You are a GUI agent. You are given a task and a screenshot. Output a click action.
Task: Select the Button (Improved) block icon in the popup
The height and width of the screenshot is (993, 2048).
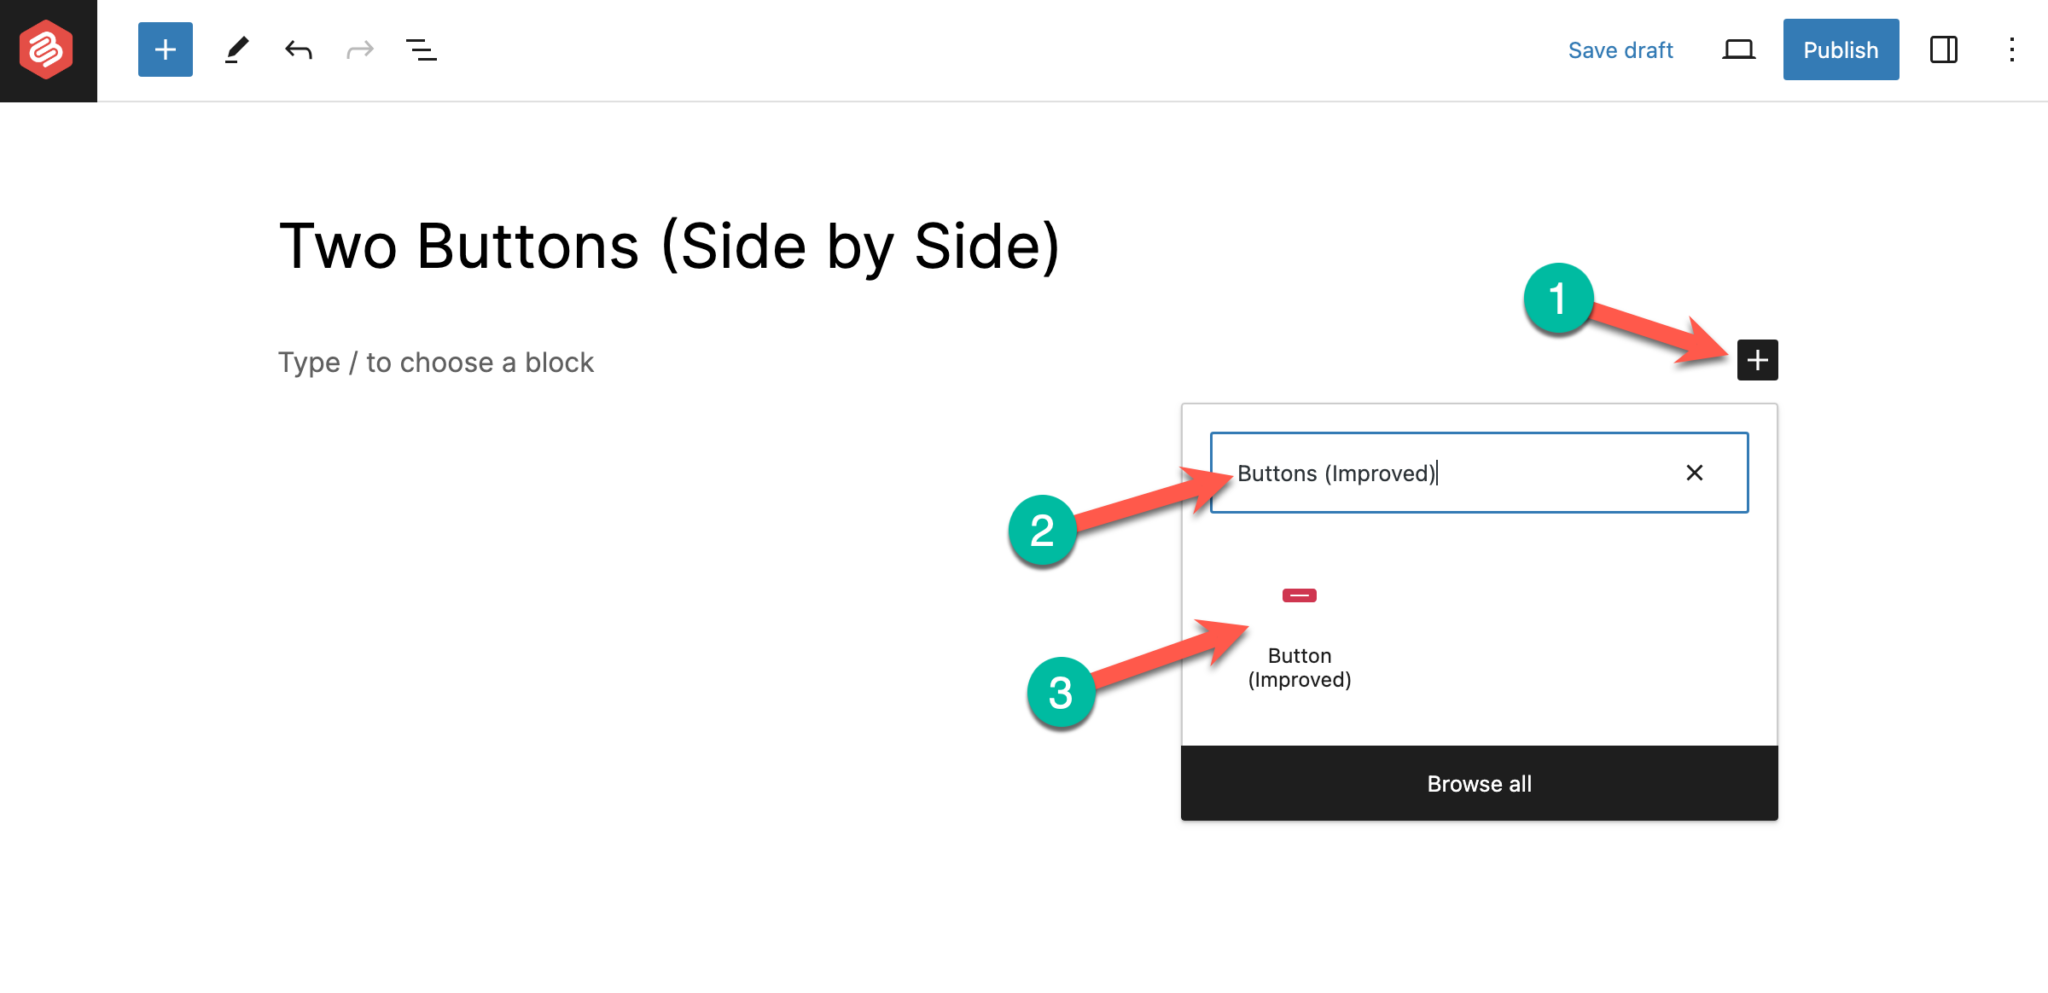[1298, 595]
